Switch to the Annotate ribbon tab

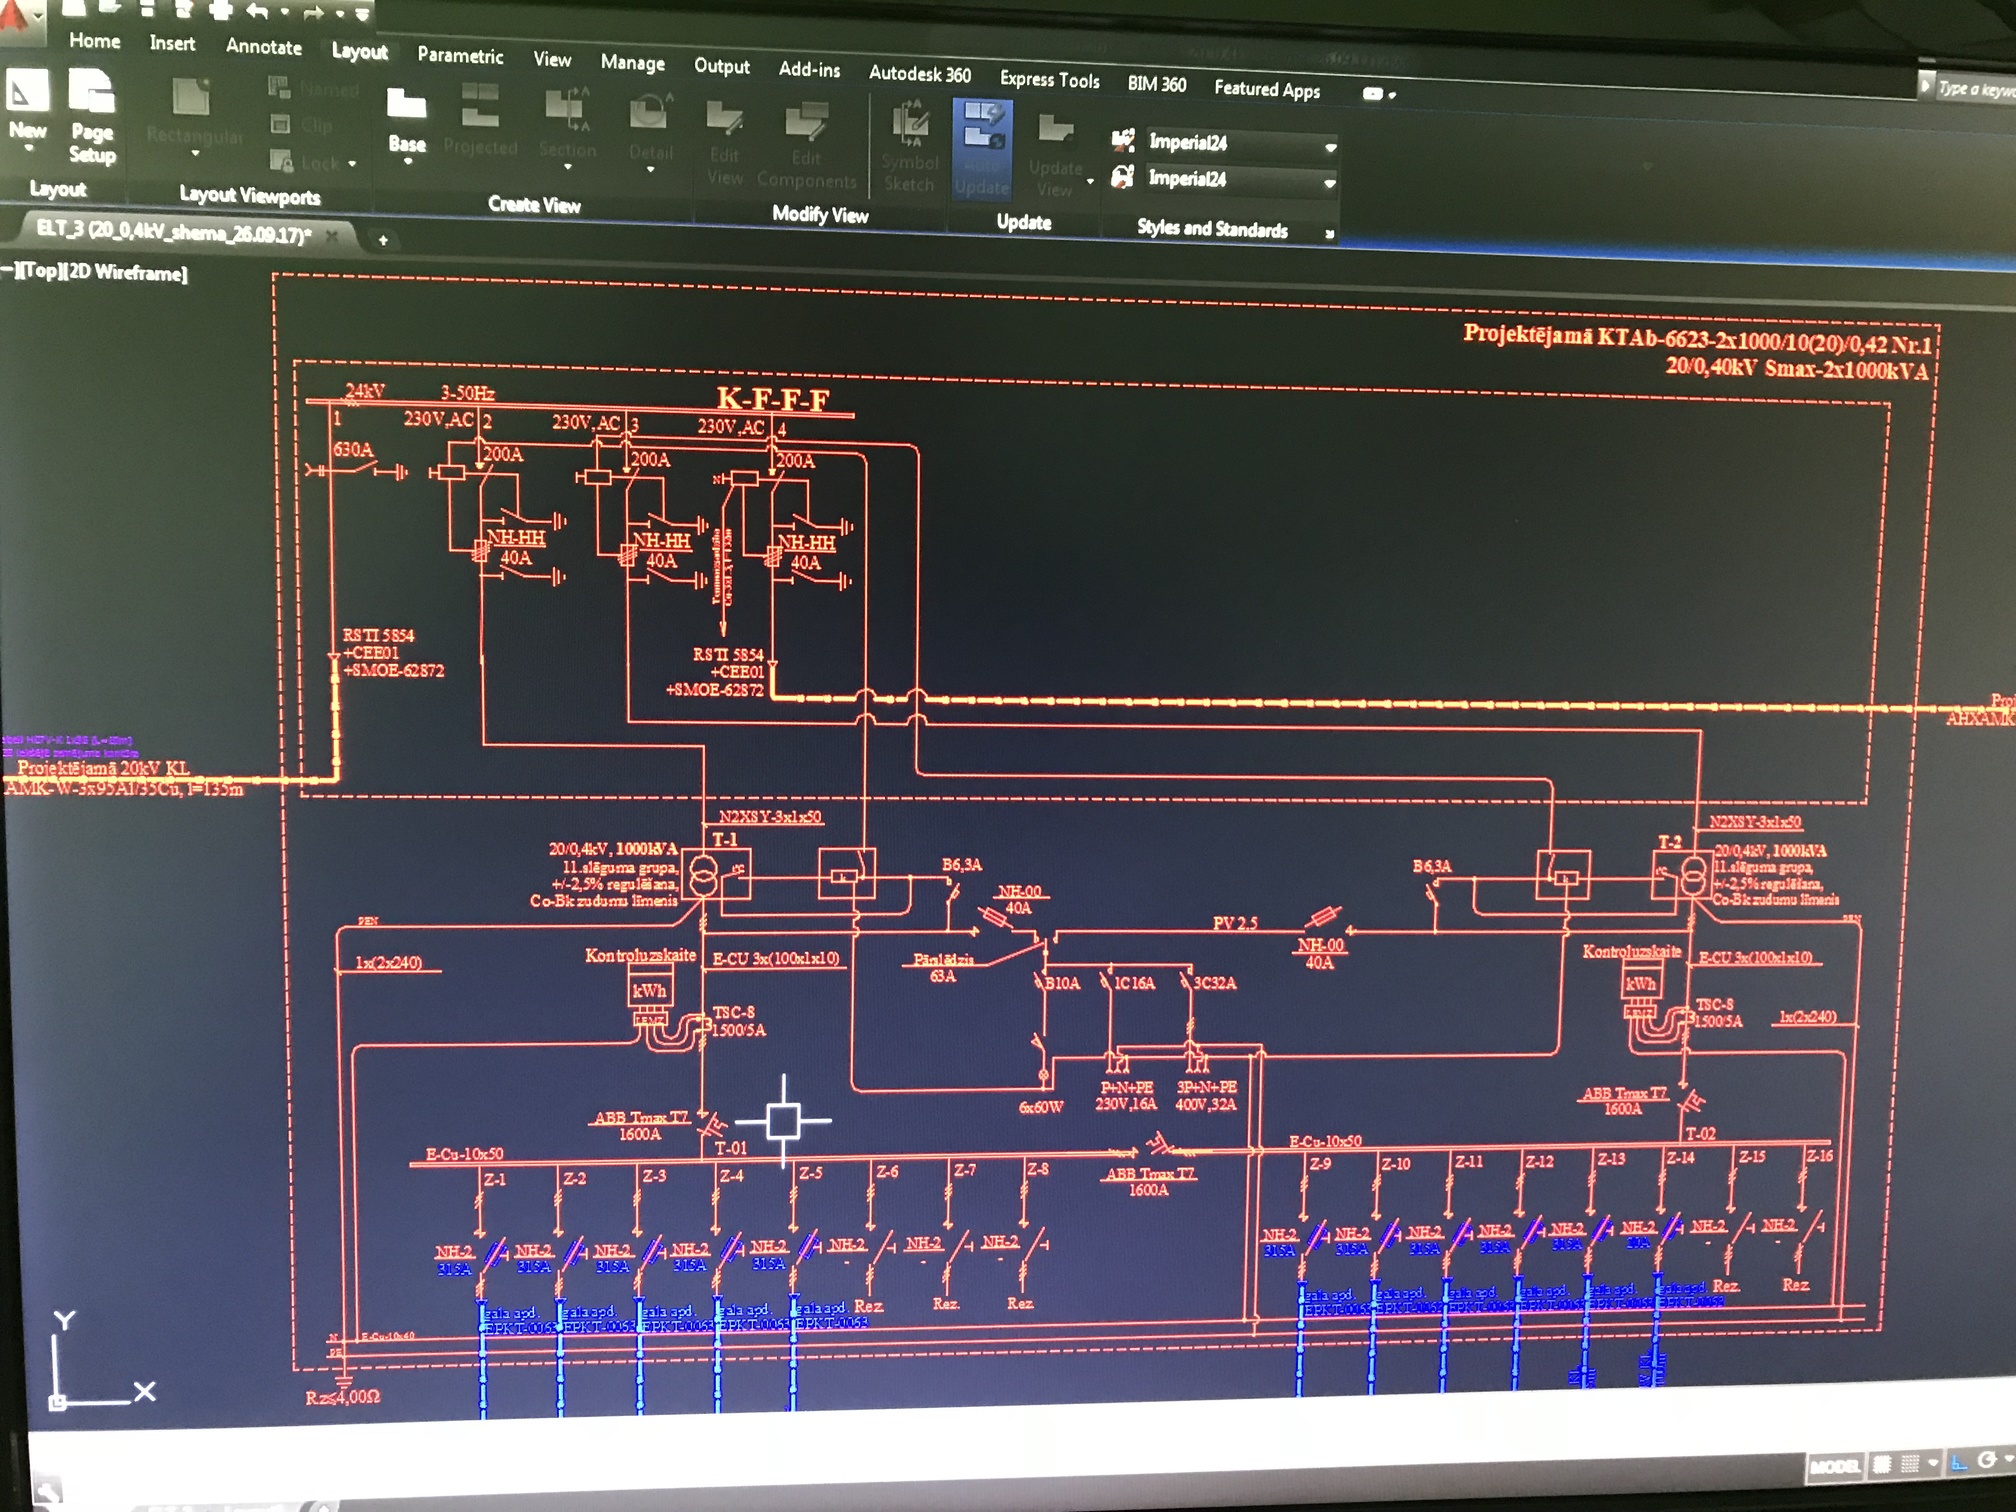[264, 46]
